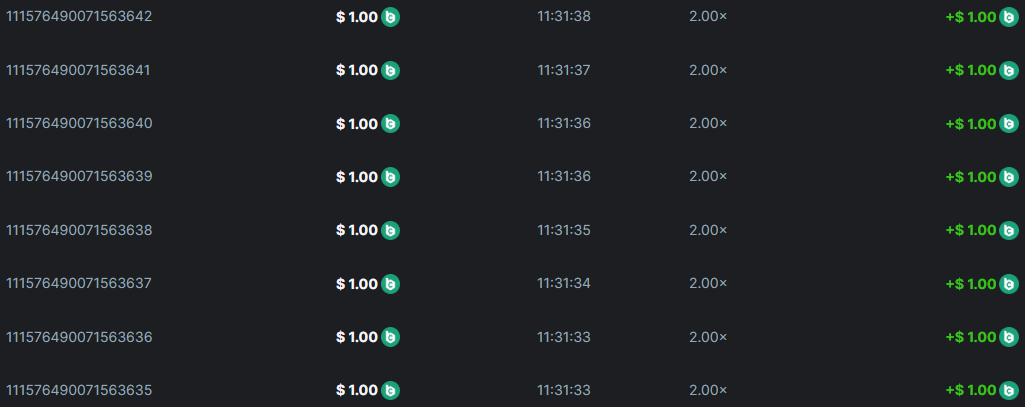The height and width of the screenshot is (407, 1025).
Task: Click the 11:31:34 timestamp
Action: point(564,283)
